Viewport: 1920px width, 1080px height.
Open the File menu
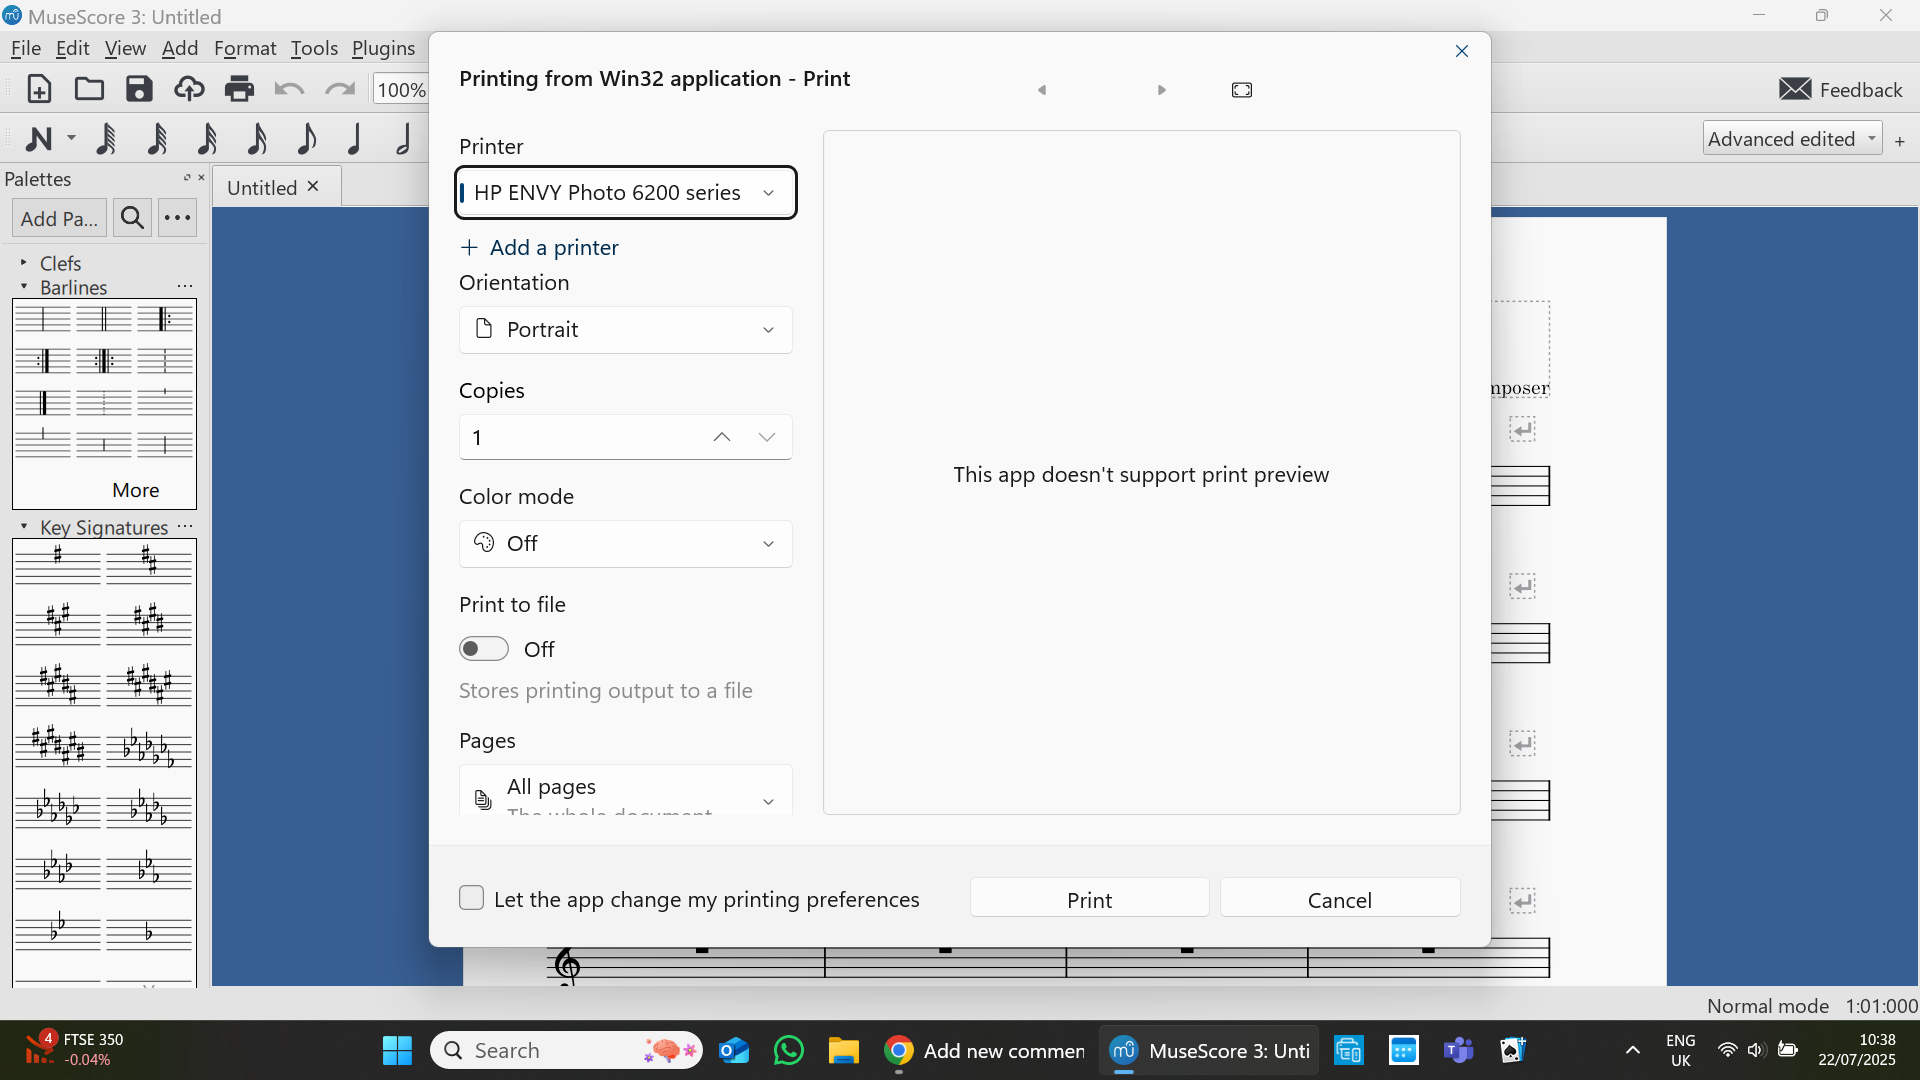pyautogui.click(x=26, y=48)
